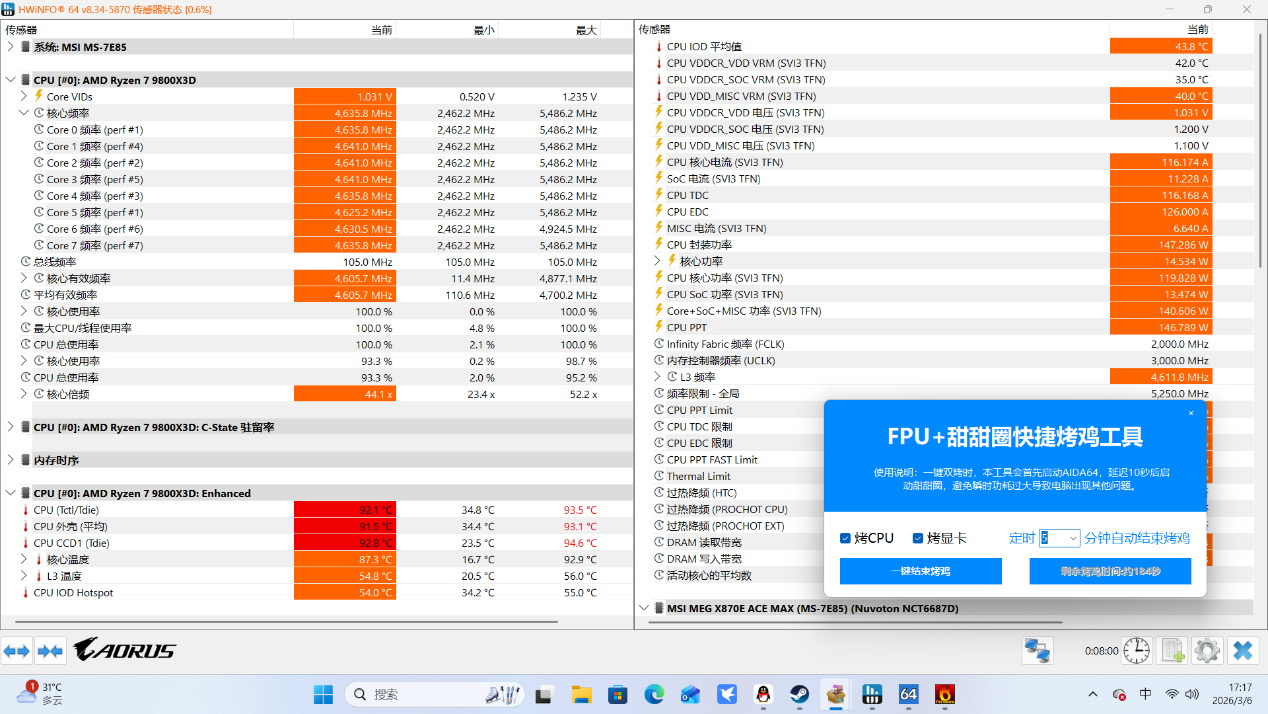Uncheck the 烤显卡 checkbox
1268x714 pixels.
(918, 538)
